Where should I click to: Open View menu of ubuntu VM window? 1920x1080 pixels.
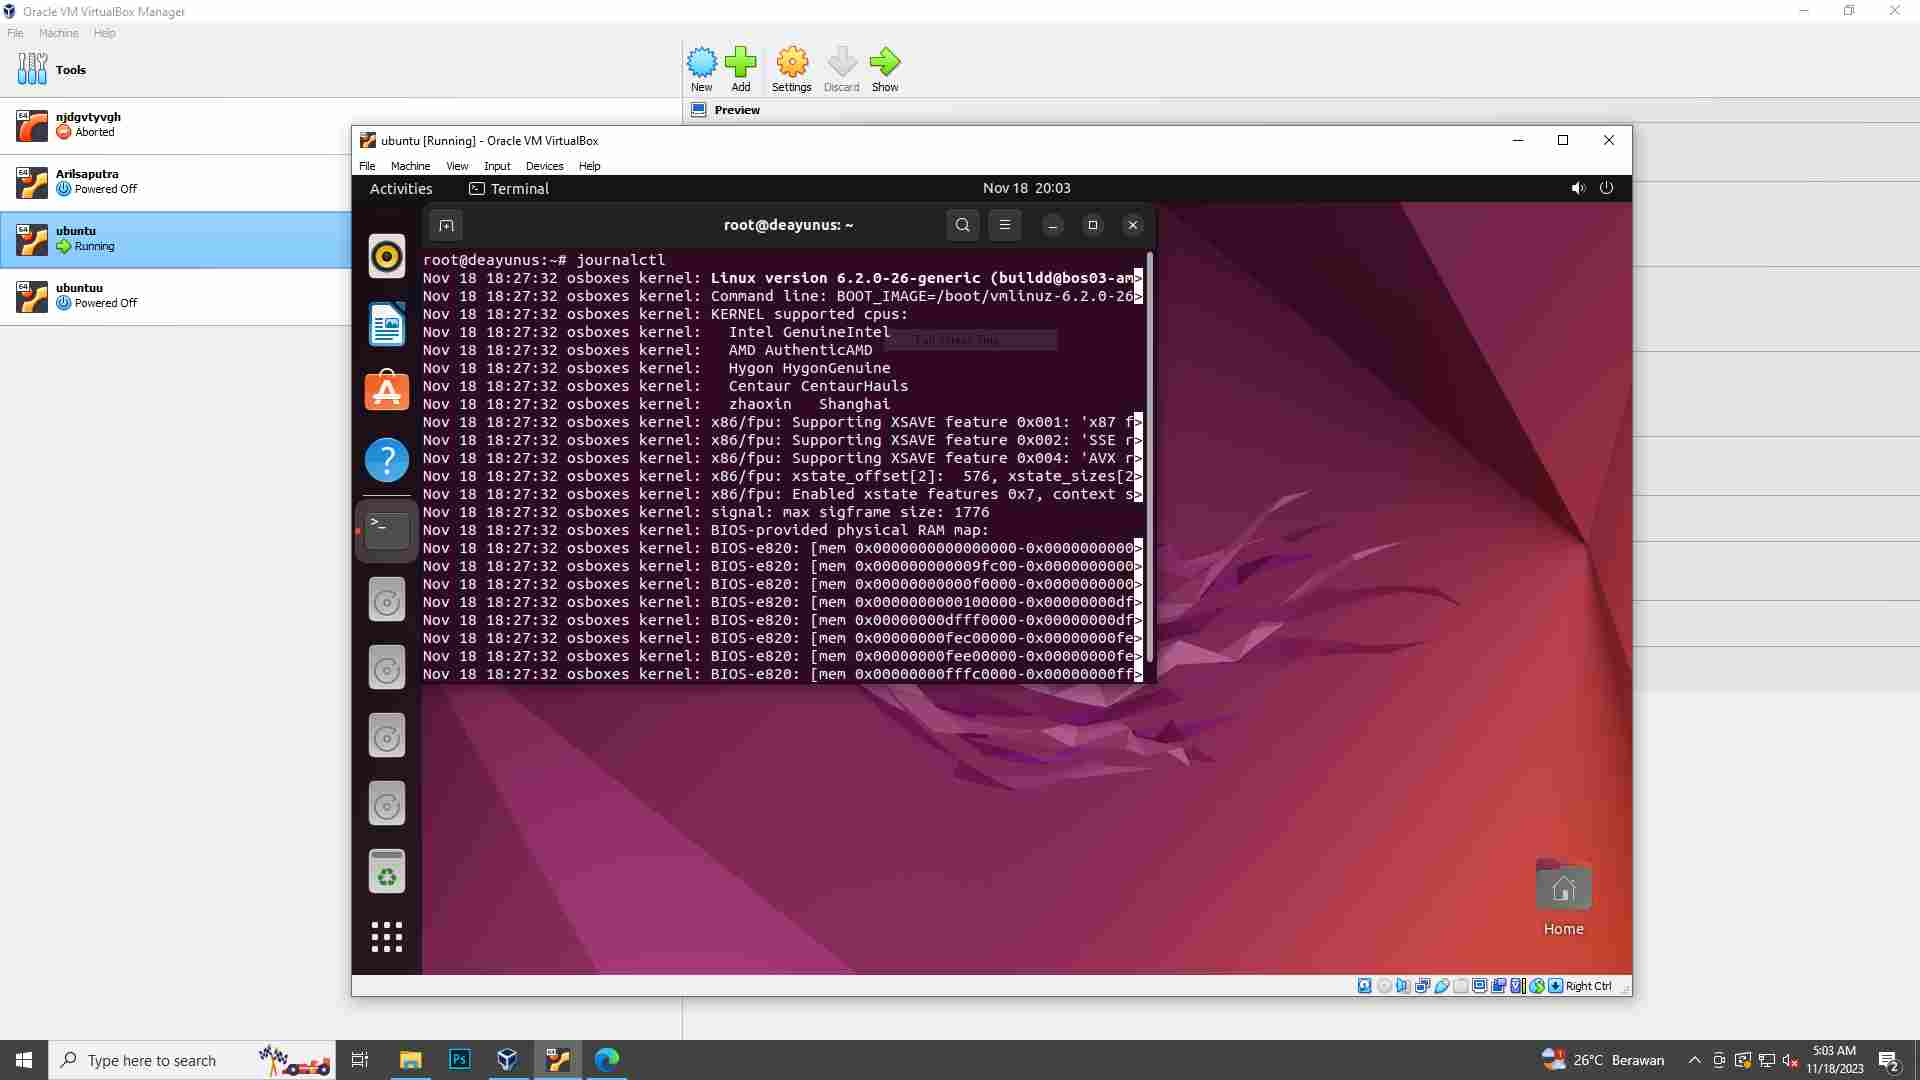(457, 166)
